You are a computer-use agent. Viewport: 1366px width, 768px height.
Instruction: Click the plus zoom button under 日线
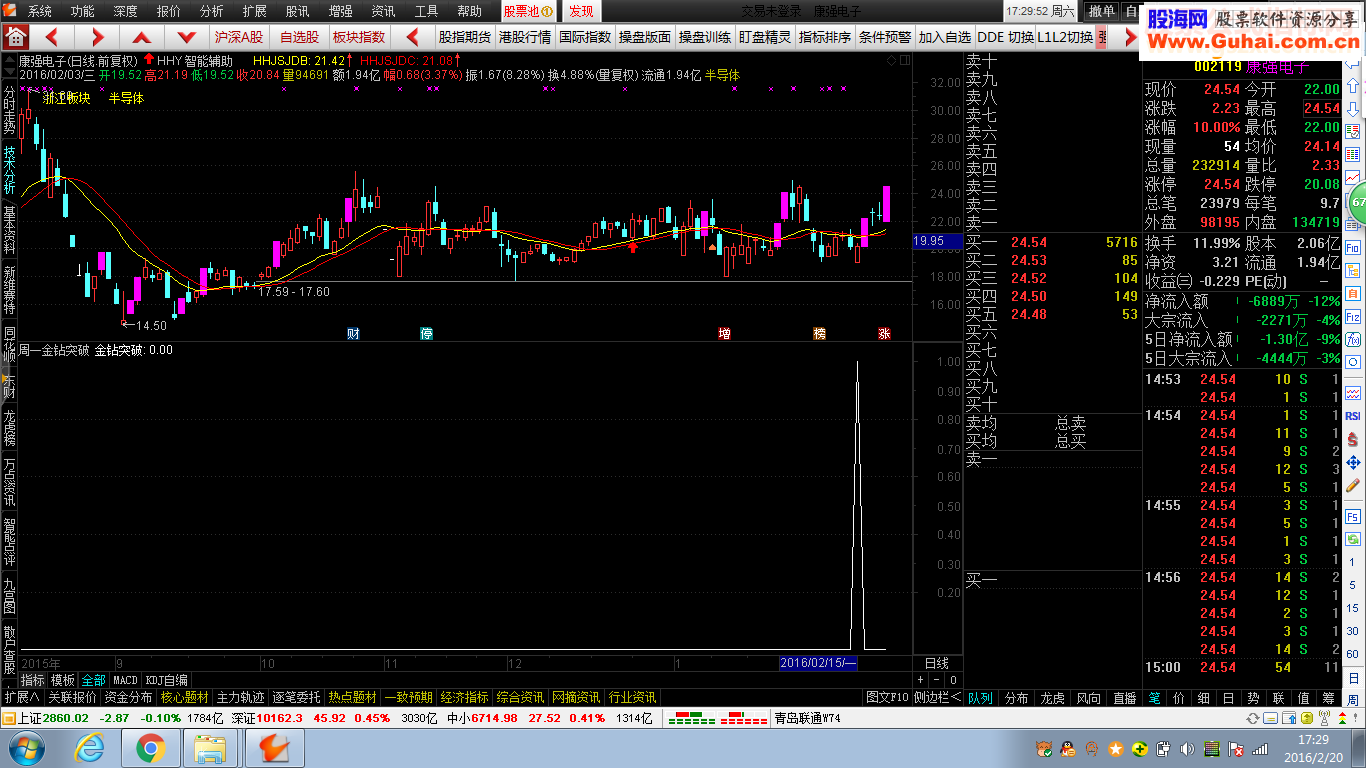[x=920, y=680]
